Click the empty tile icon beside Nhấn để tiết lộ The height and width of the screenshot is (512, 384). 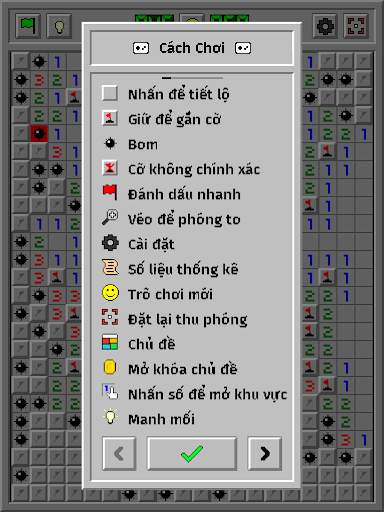coord(110,93)
